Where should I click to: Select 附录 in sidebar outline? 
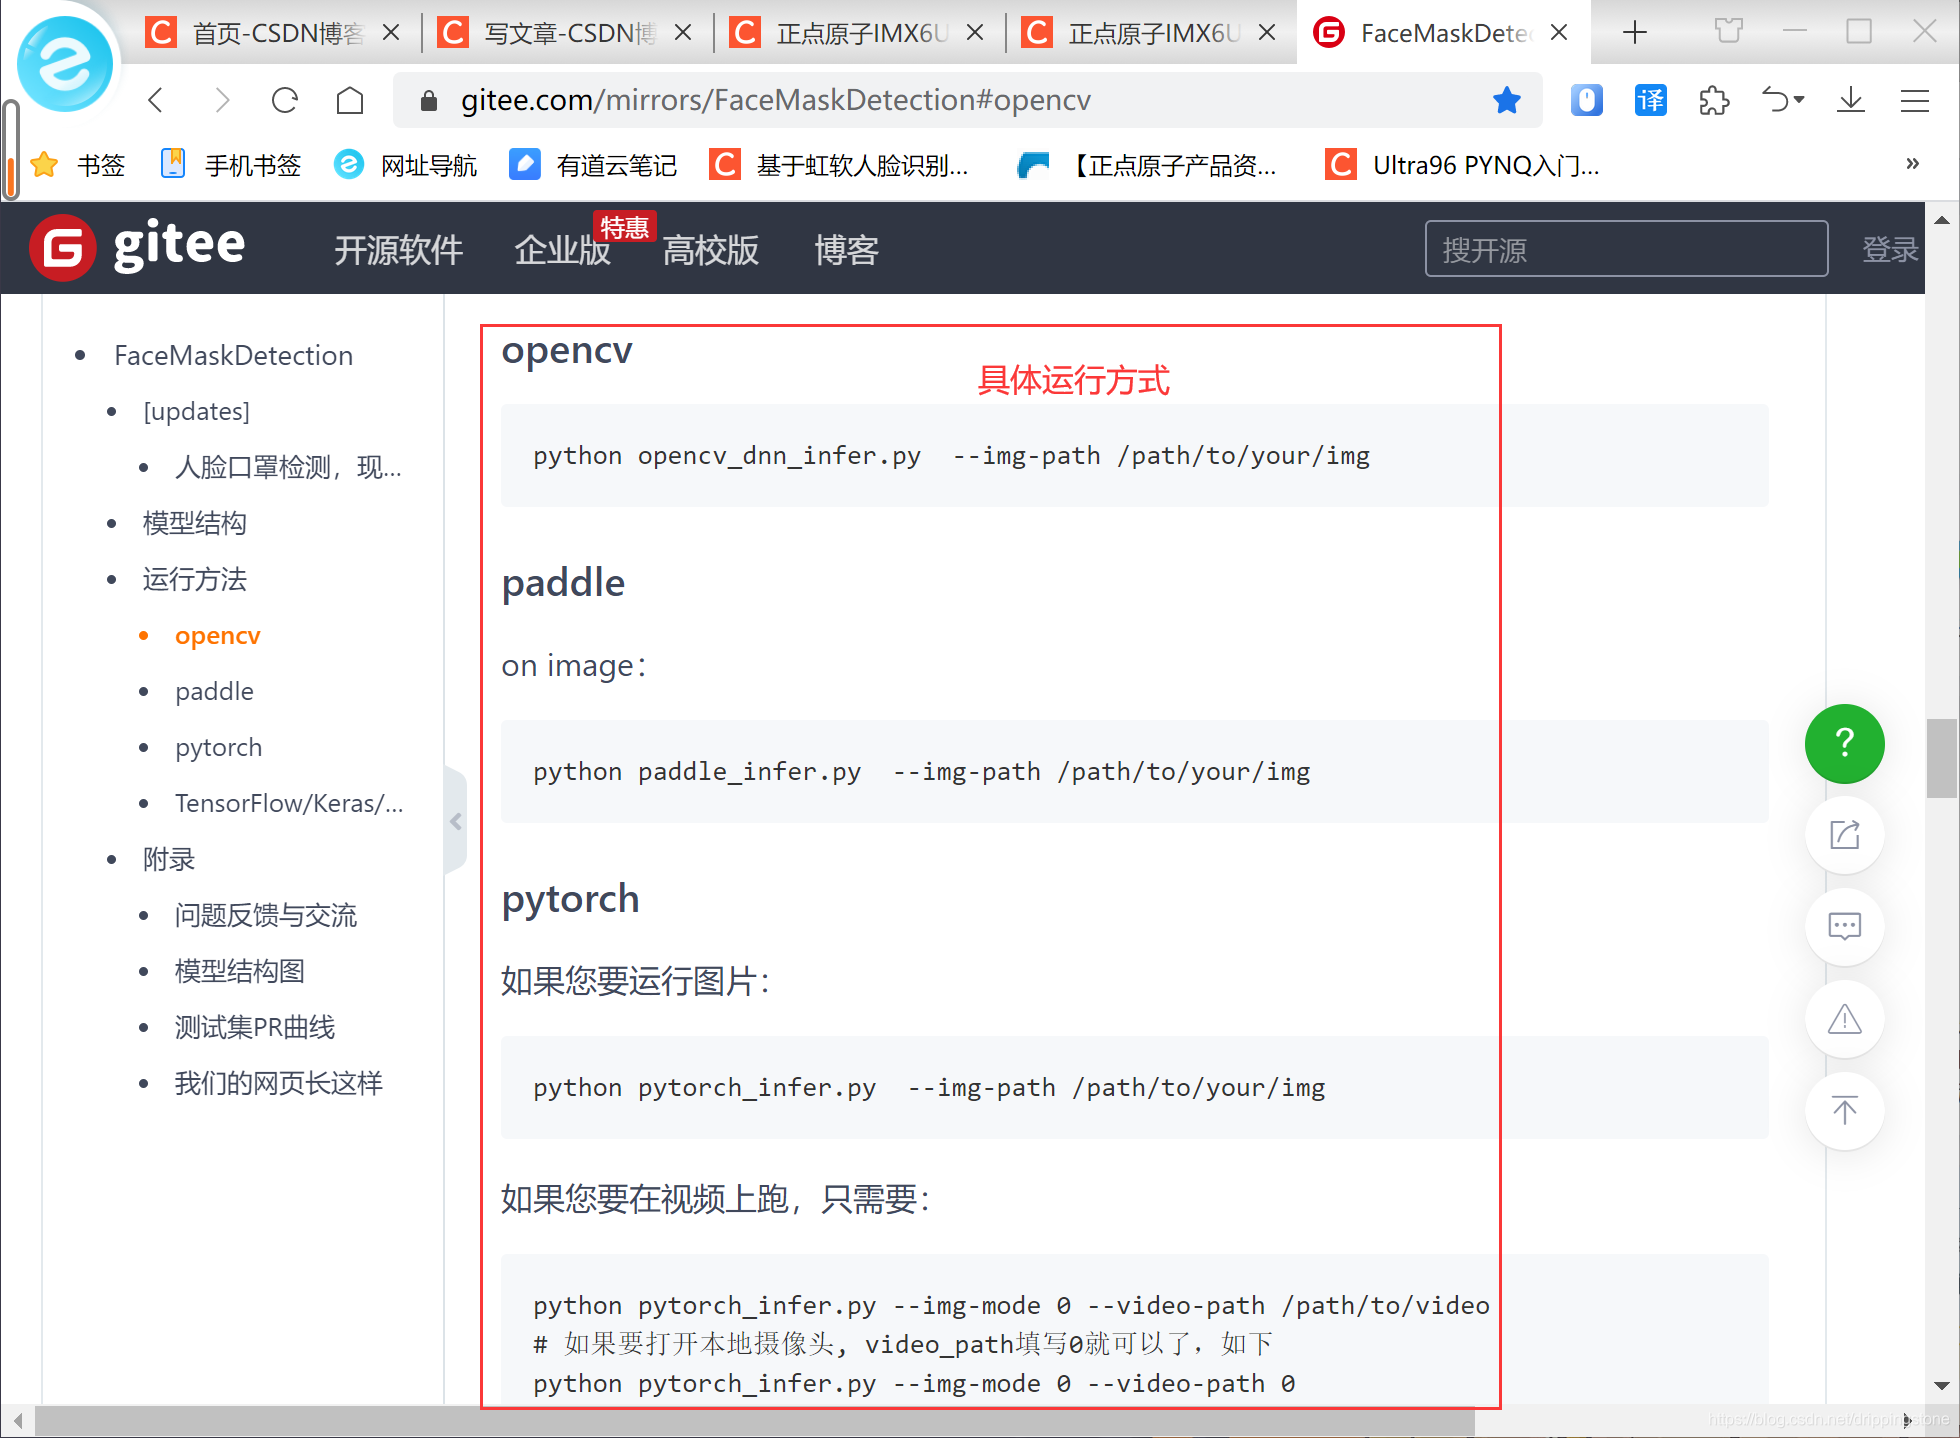[x=168, y=859]
